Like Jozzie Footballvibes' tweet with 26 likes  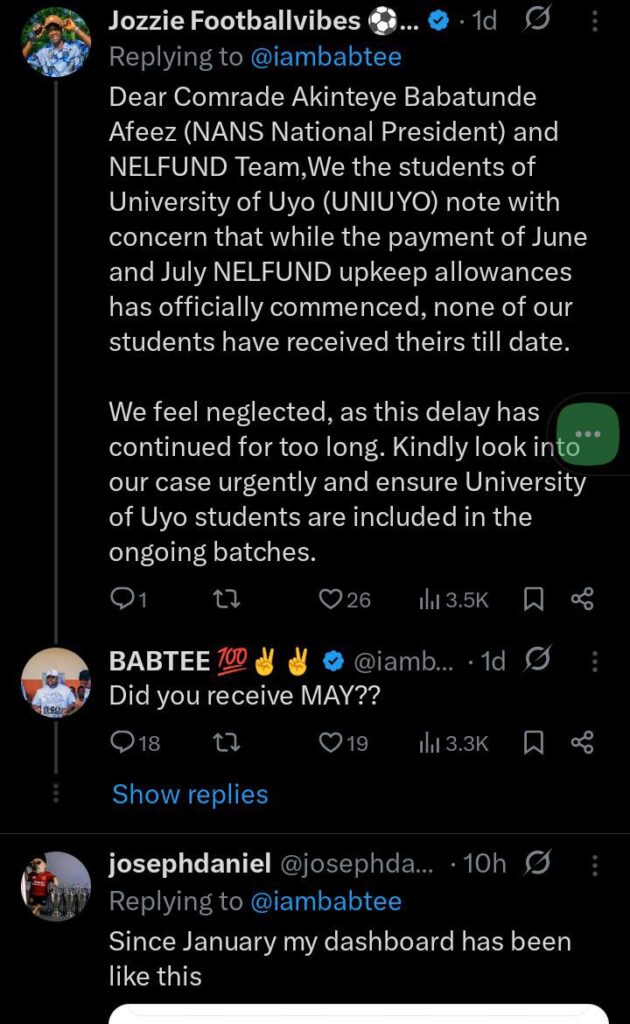click(330, 599)
